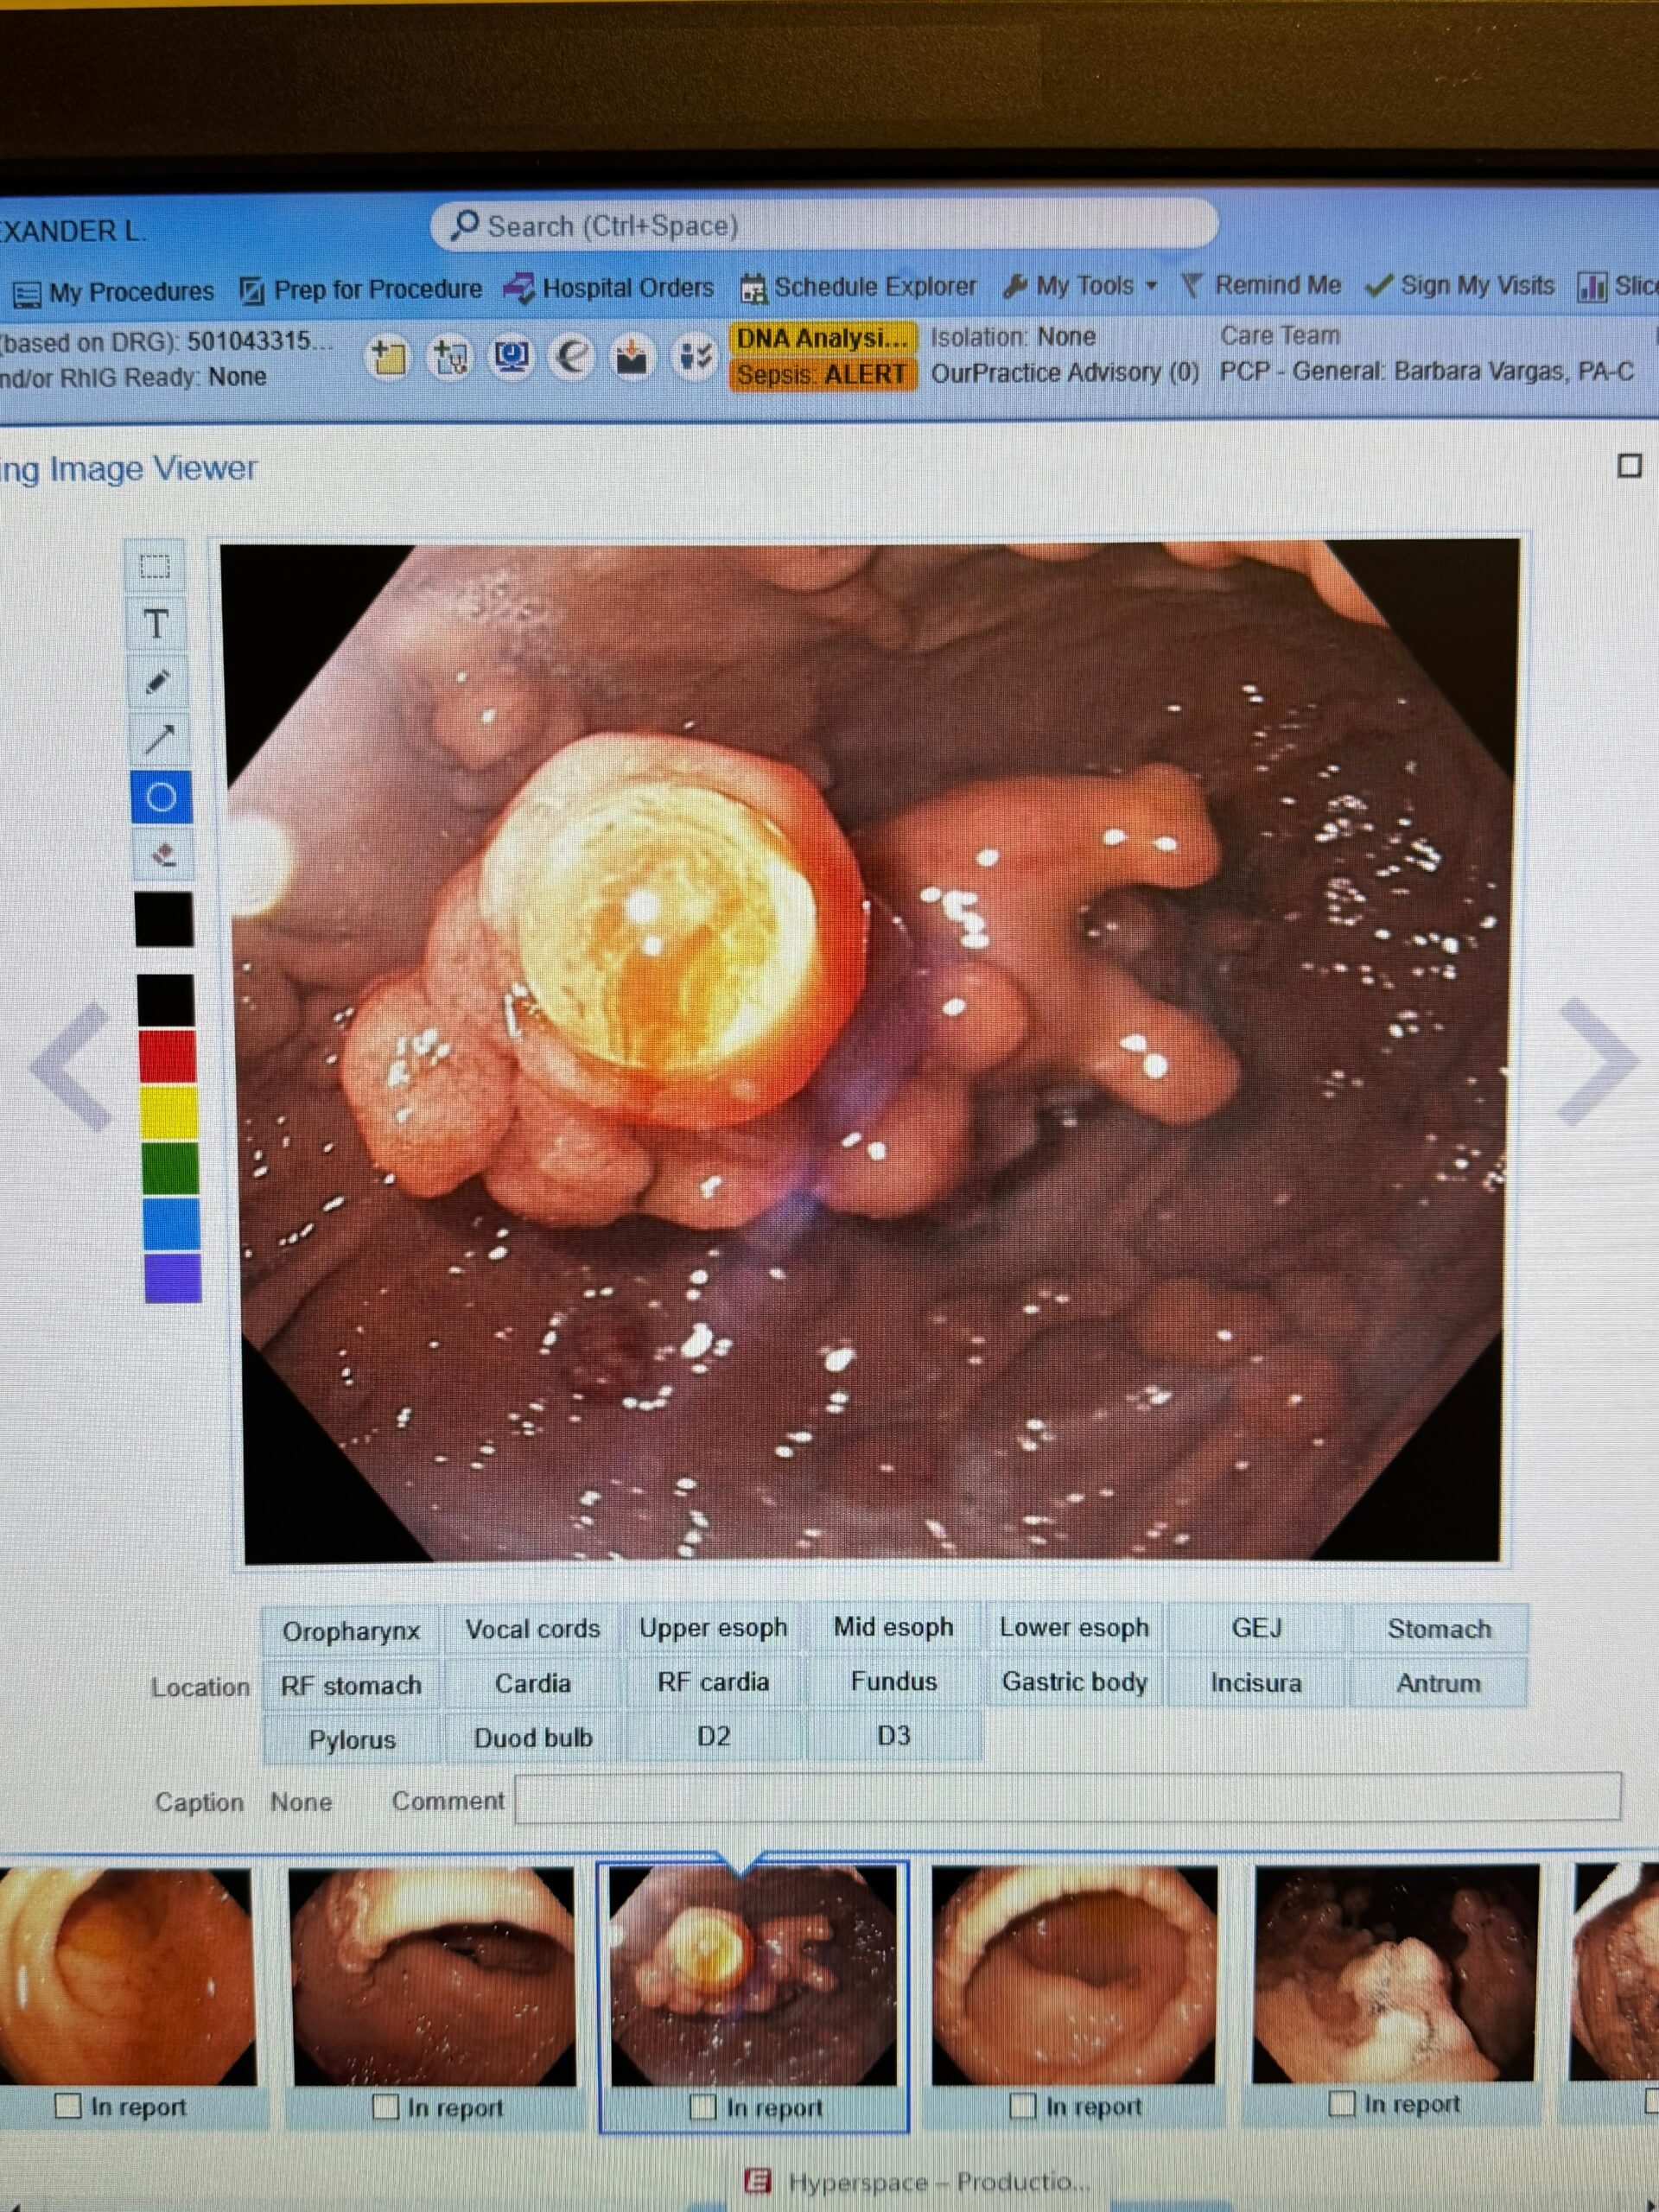Check In report for the first thumbnail

click(68, 2105)
